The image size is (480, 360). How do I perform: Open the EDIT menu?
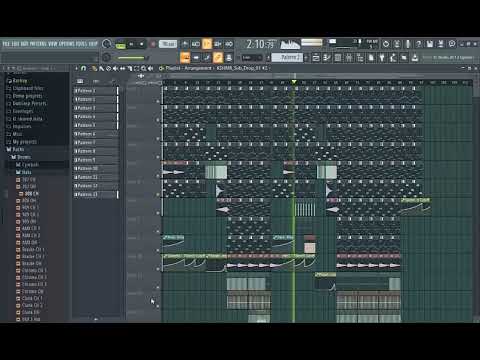click(x=16, y=44)
